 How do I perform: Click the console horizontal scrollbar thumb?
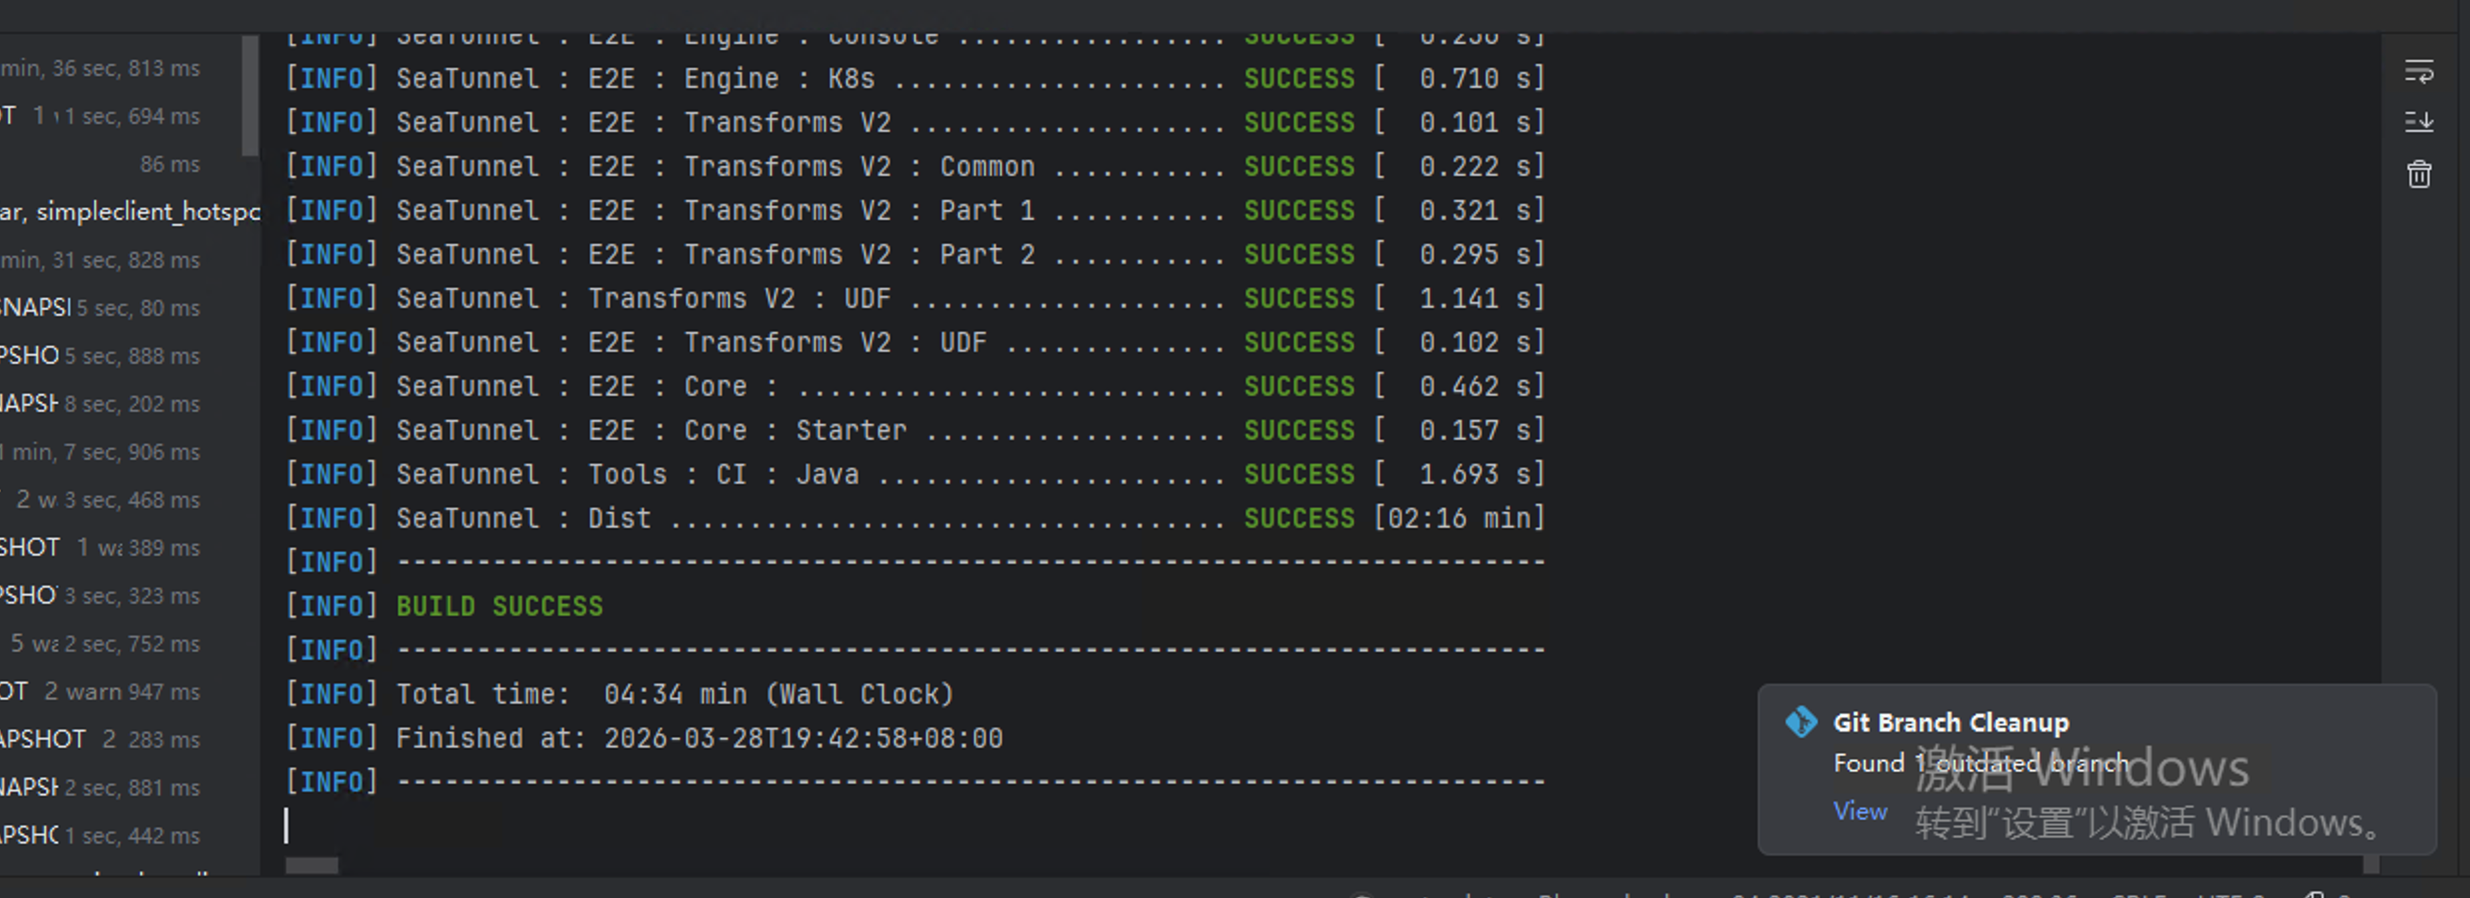click(311, 865)
